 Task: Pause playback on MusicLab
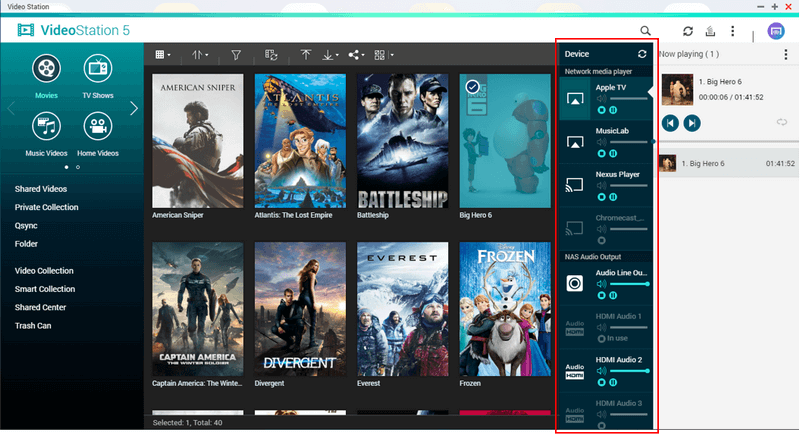(613, 153)
